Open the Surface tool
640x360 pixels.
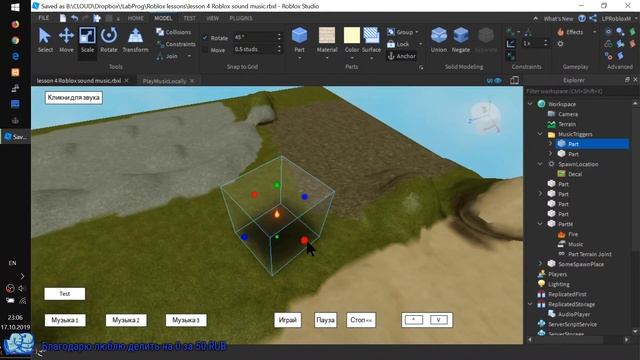[371, 40]
